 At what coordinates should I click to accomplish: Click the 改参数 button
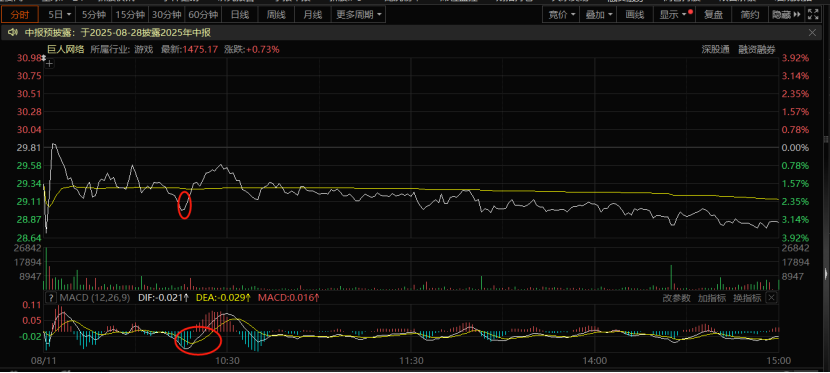coord(676,298)
